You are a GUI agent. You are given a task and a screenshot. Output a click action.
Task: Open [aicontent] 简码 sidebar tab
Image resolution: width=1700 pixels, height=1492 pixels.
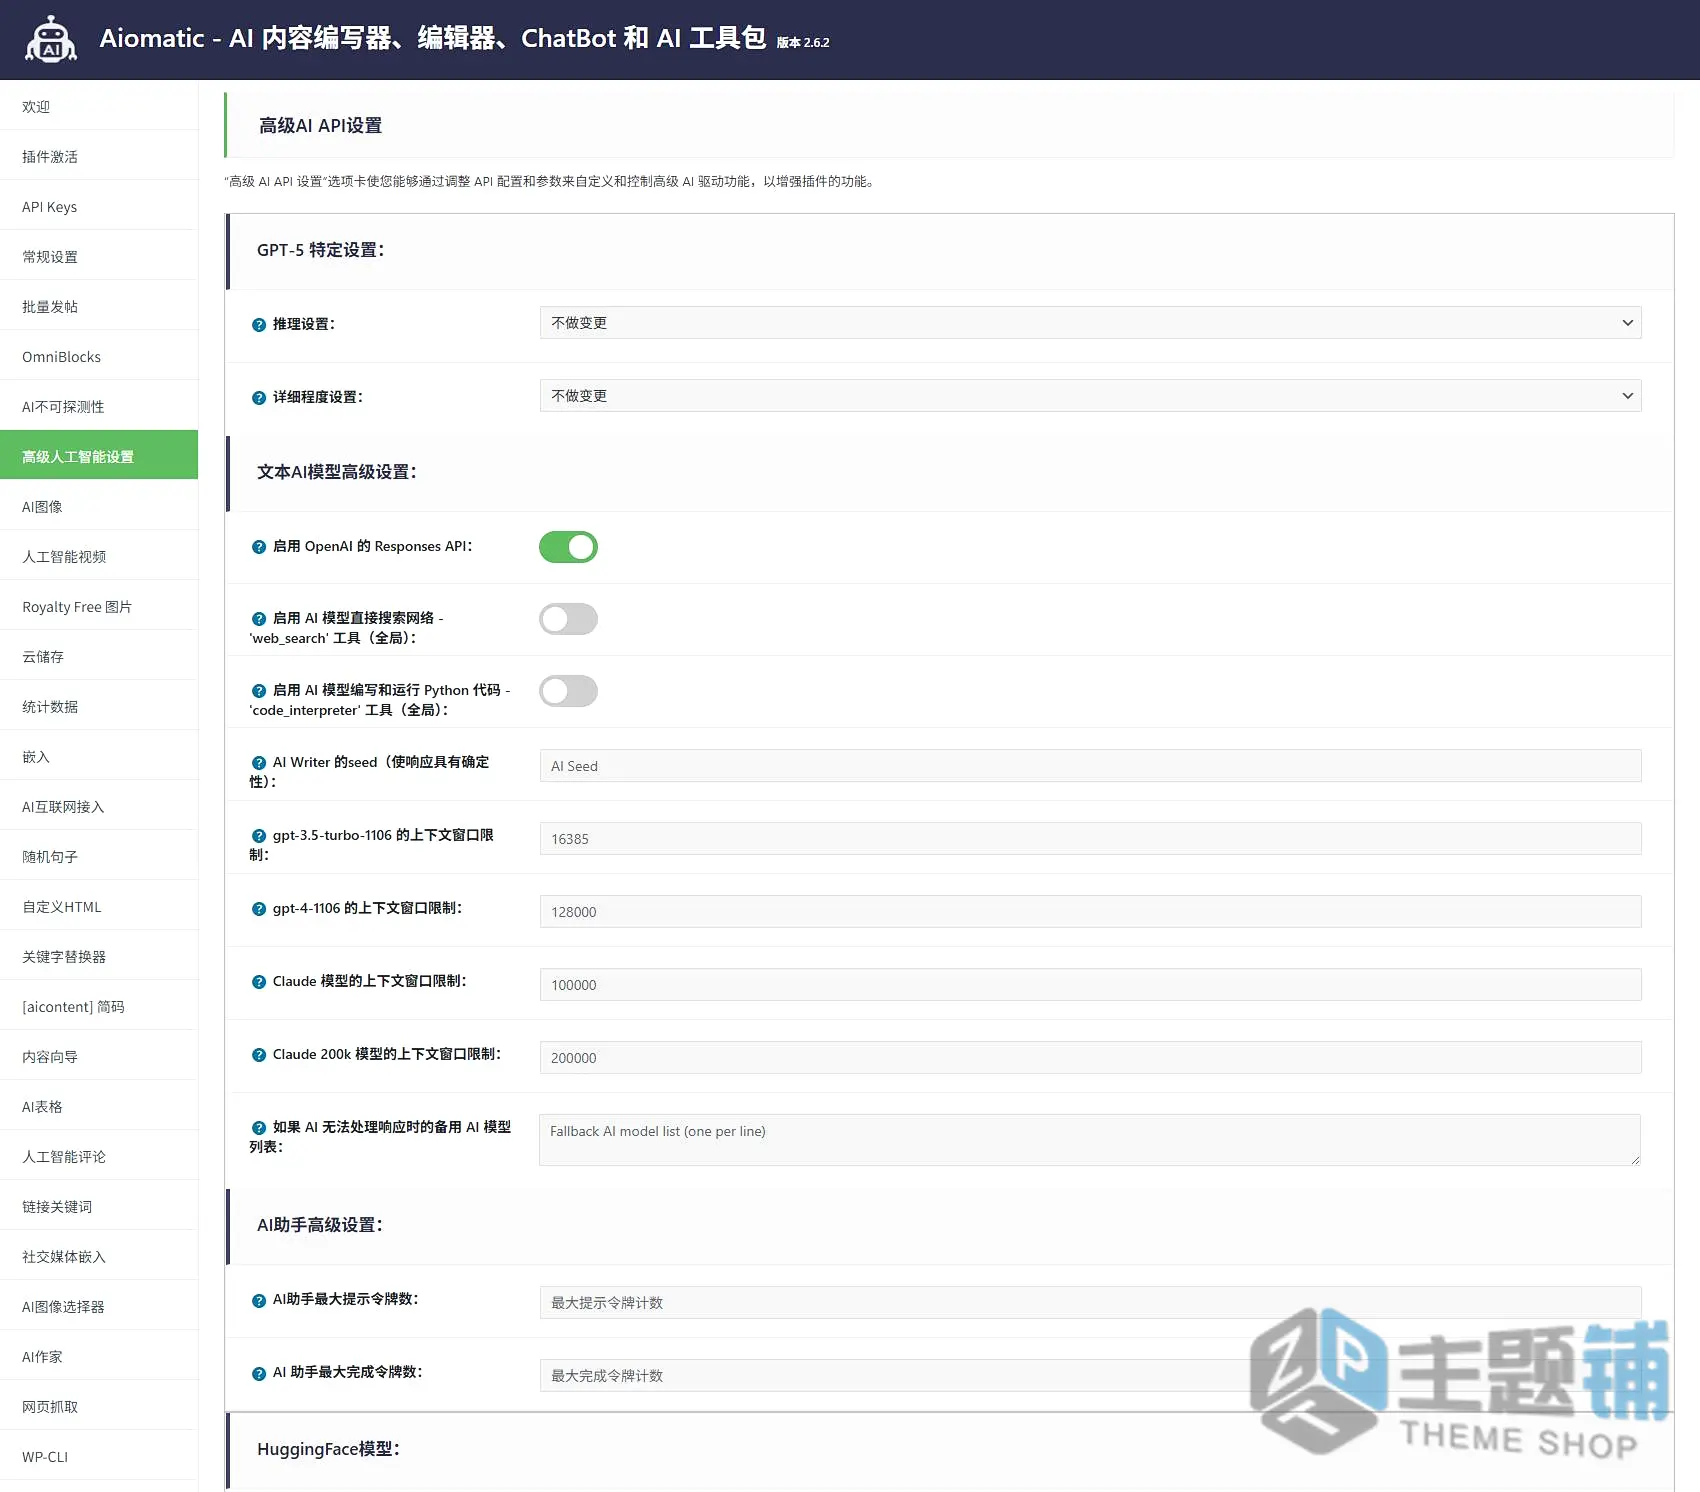pos(99,1006)
